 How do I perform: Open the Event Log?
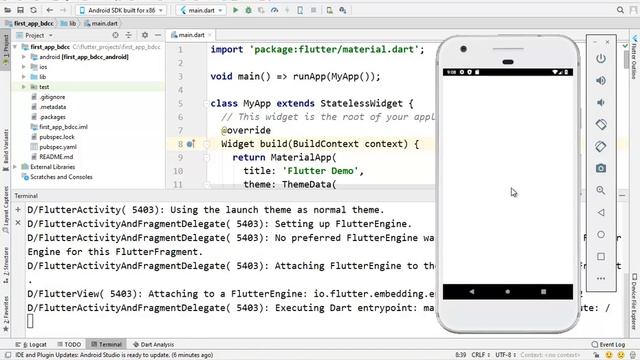pos(608,344)
